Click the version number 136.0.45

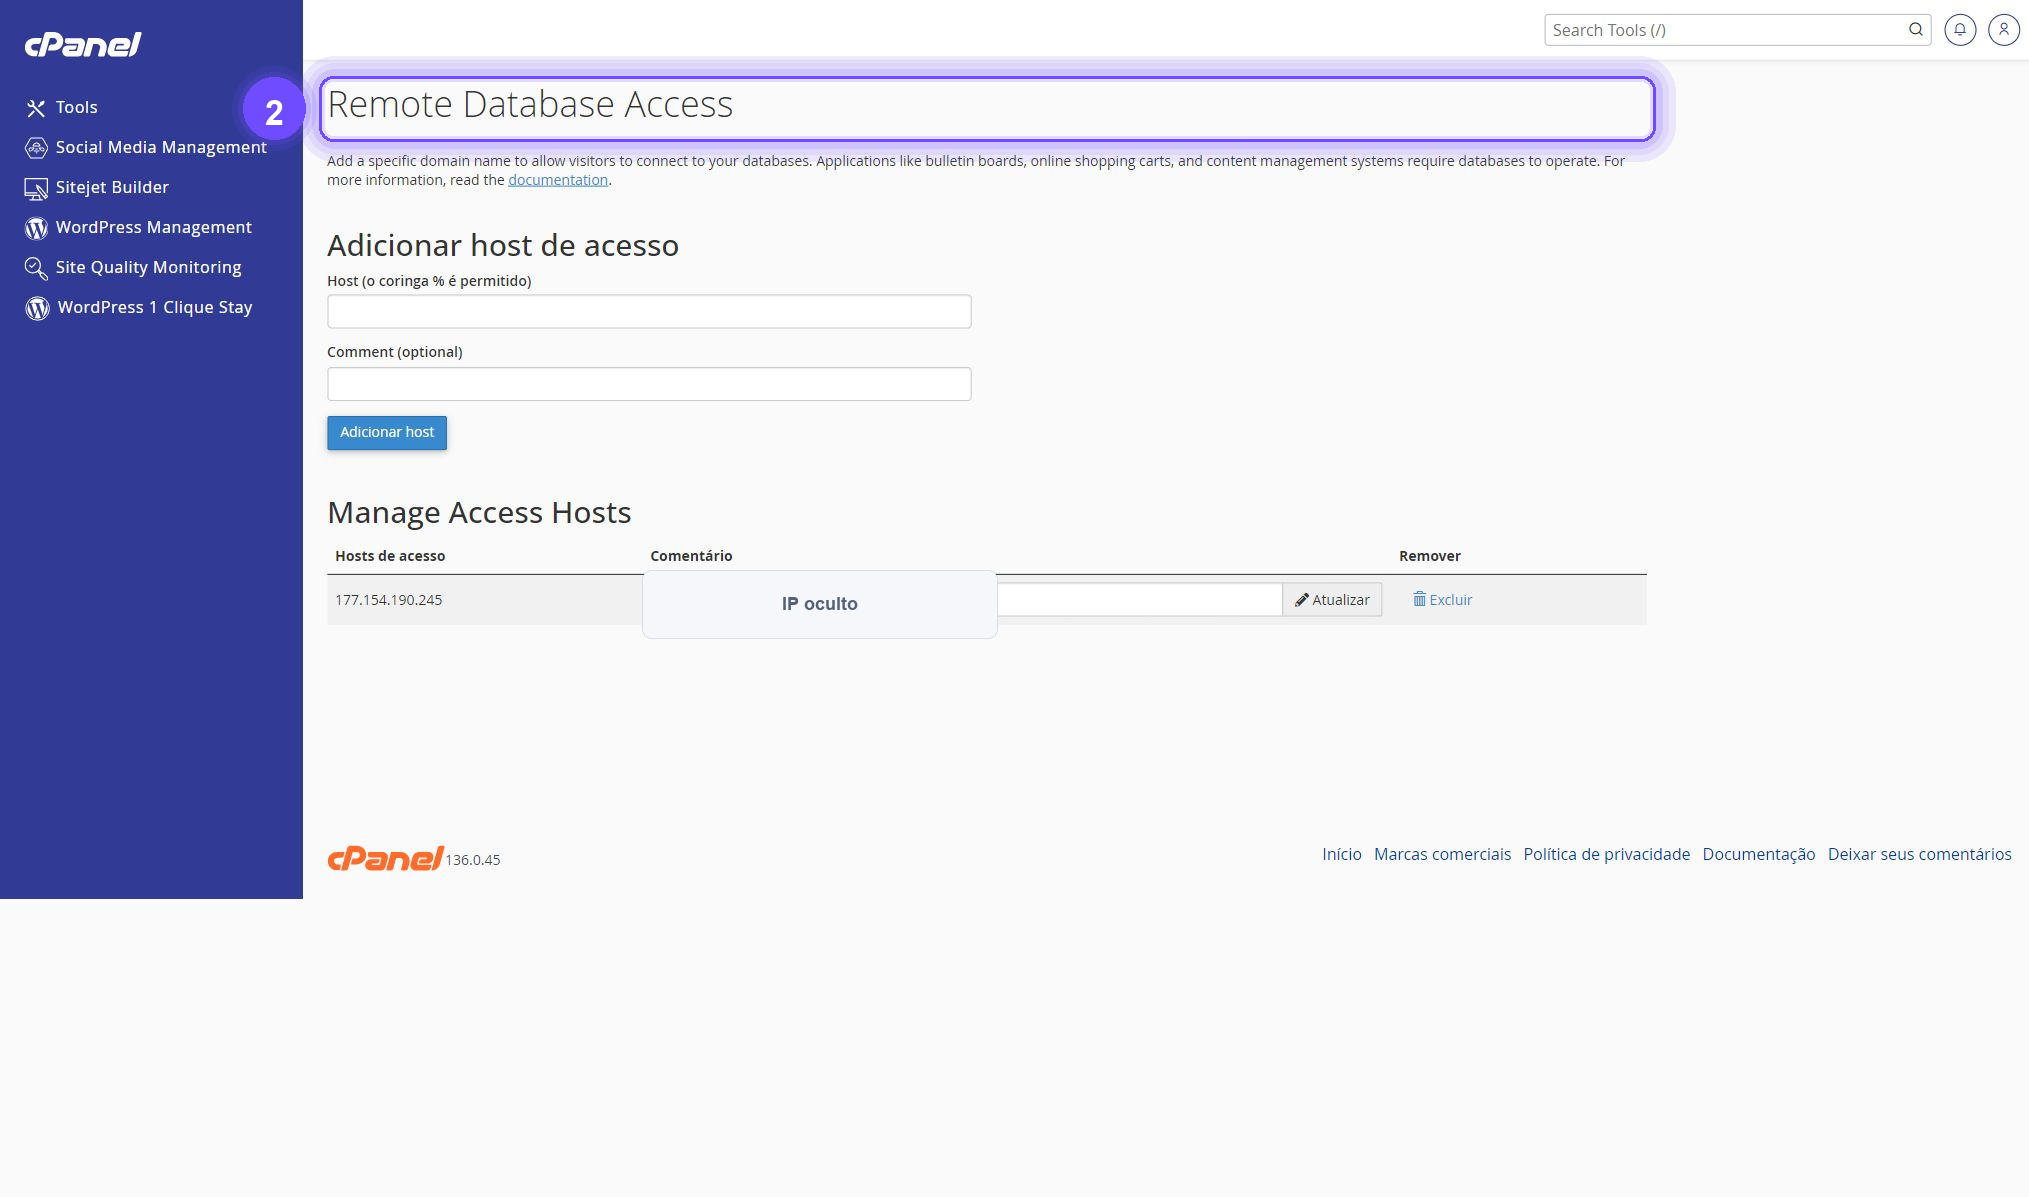[x=473, y=860]
